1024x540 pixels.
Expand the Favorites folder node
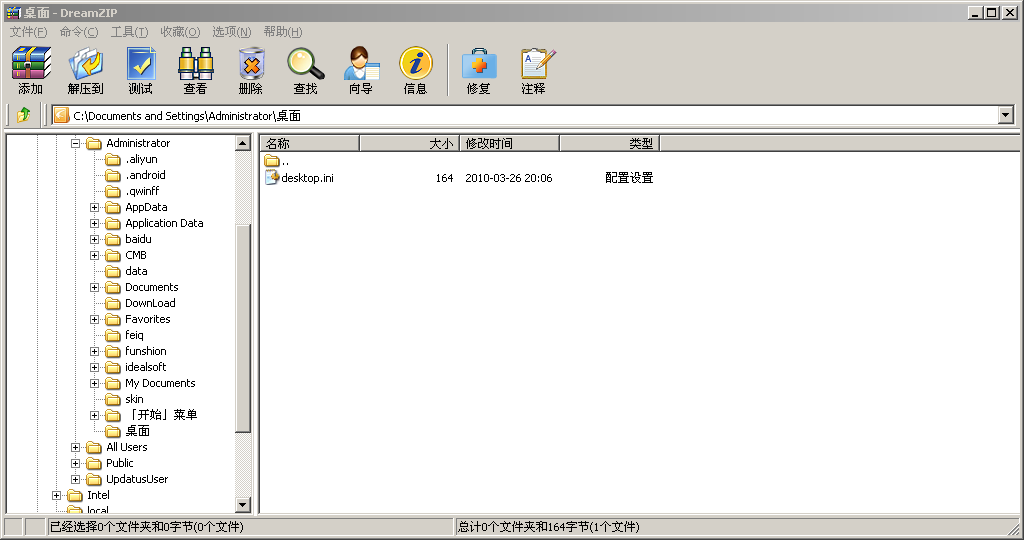click(x=95, y=319)
